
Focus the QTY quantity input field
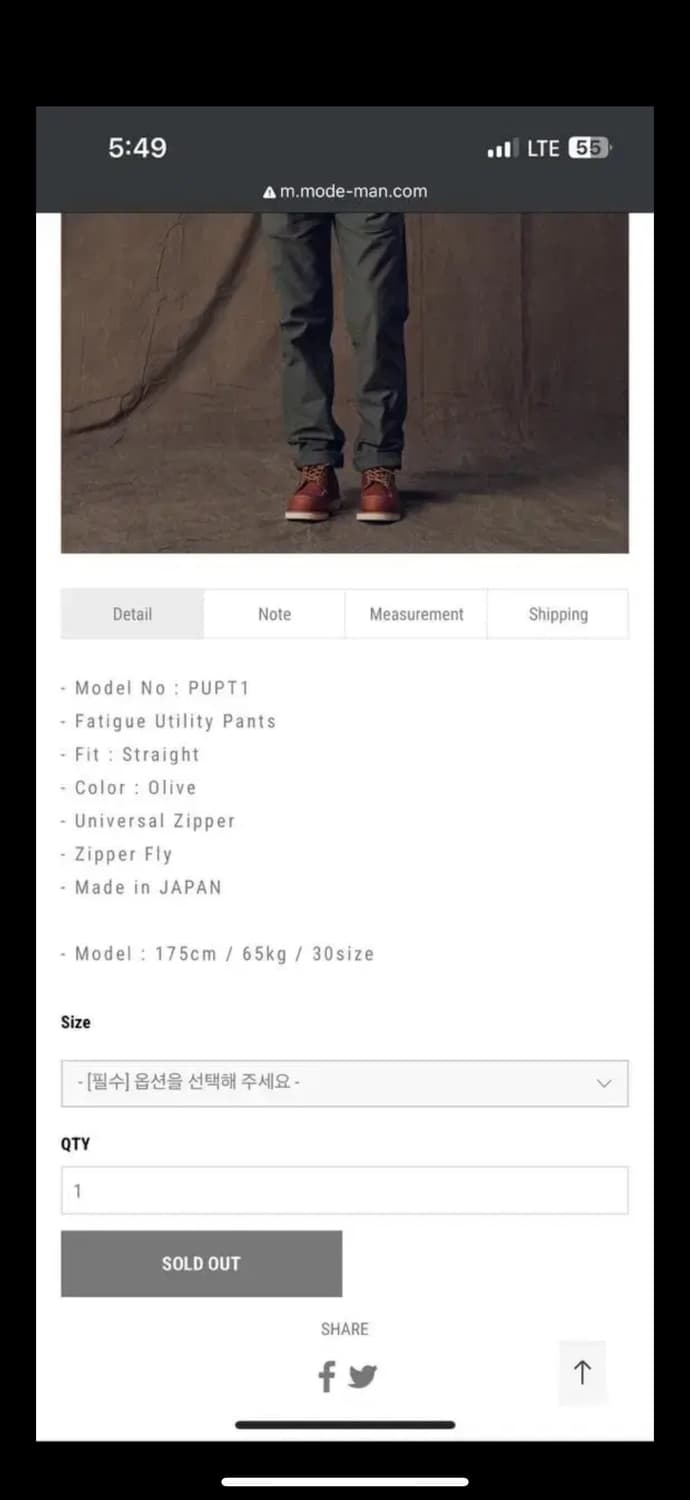344,1190
